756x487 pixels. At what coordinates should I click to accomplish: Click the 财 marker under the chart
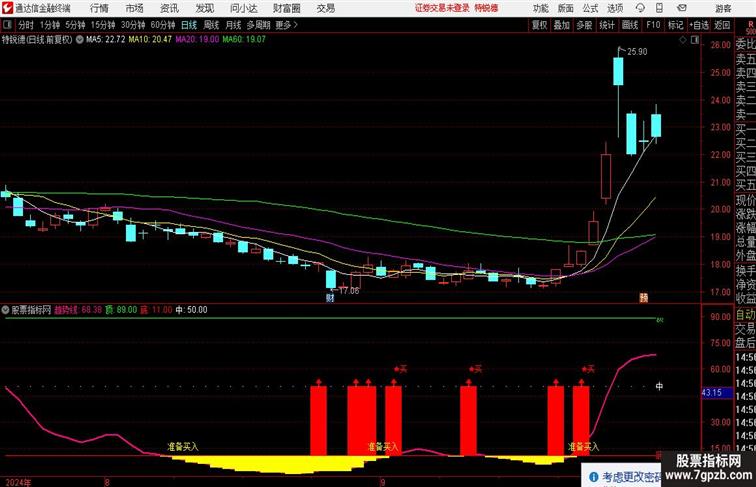[x=330, y=298]
